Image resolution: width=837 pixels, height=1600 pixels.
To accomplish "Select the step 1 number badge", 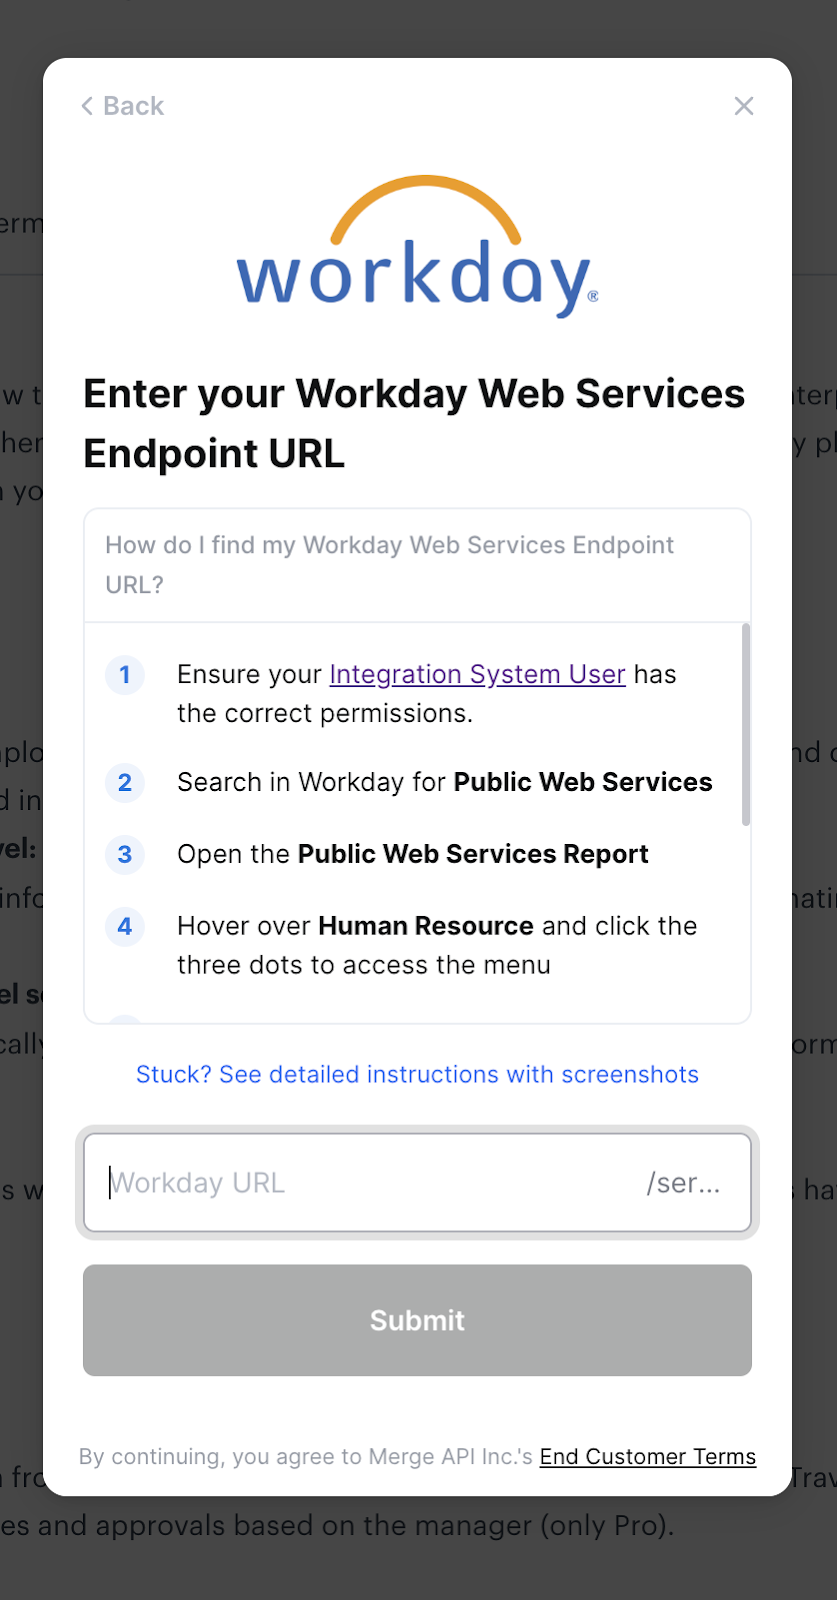I will tap(125, 675).
